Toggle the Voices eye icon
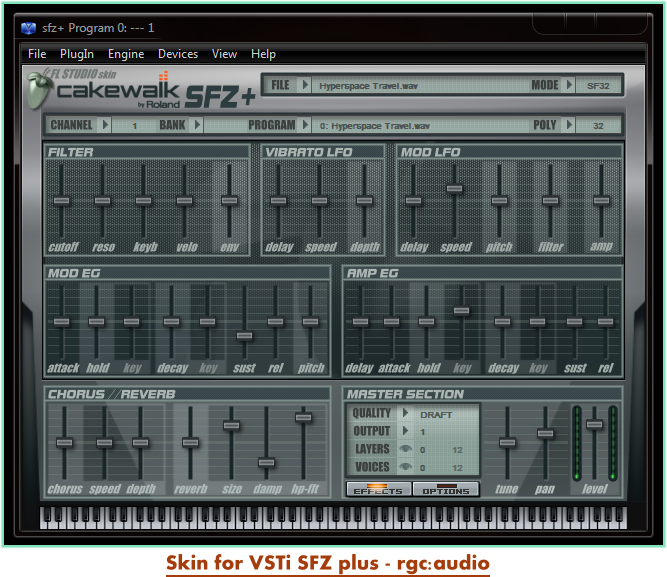The height and width of the screenshot is (577, 667). click(406, 467)
